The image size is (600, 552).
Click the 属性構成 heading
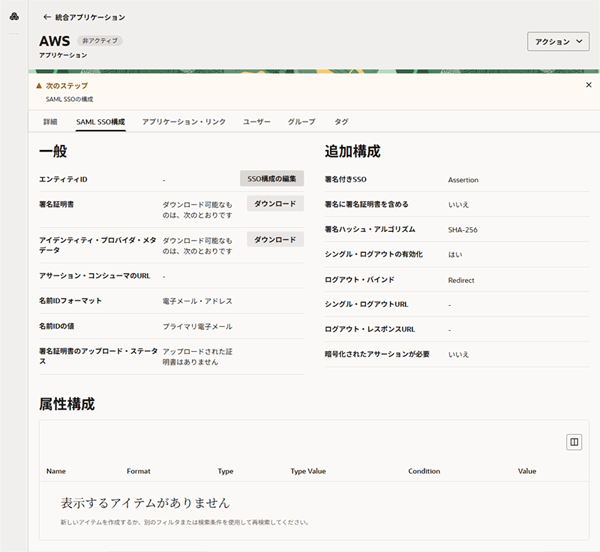coord(67,404)
